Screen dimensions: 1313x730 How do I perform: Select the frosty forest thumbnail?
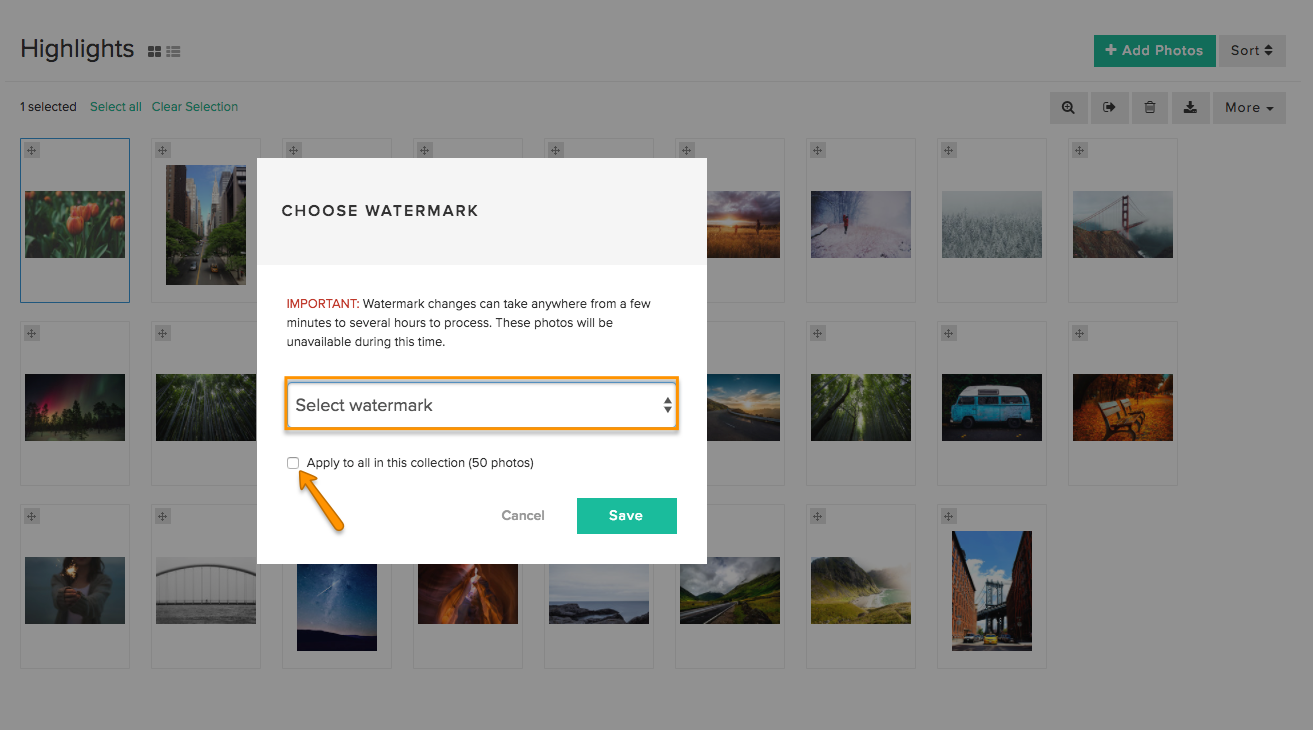tap(992, 224)
